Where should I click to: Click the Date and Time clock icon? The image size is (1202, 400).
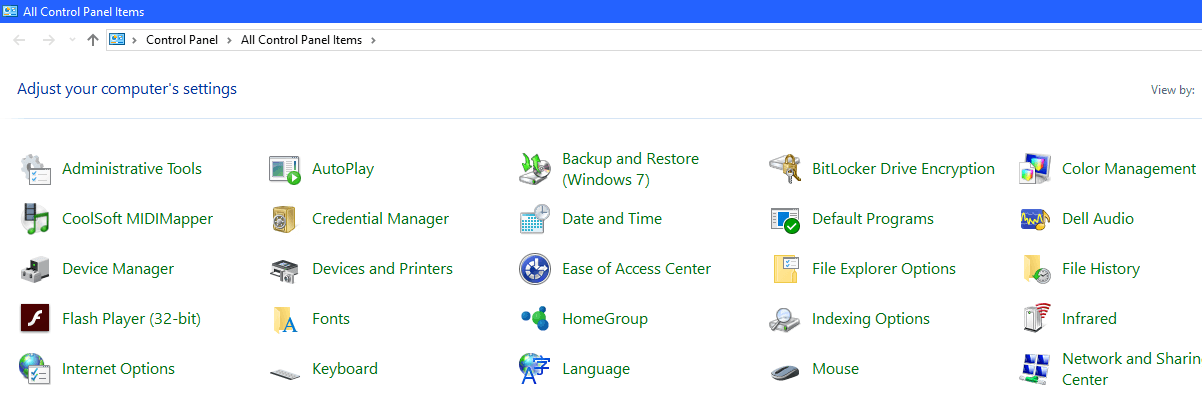535,219
